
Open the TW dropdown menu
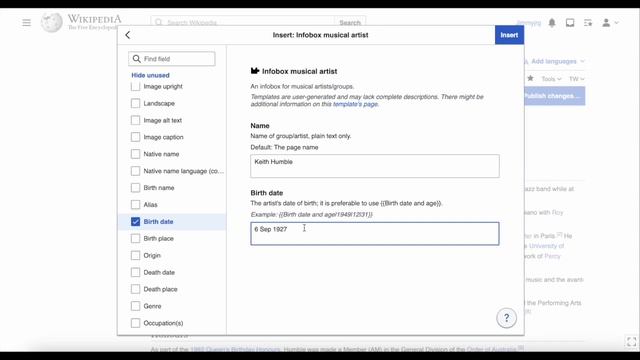[577, 79]
